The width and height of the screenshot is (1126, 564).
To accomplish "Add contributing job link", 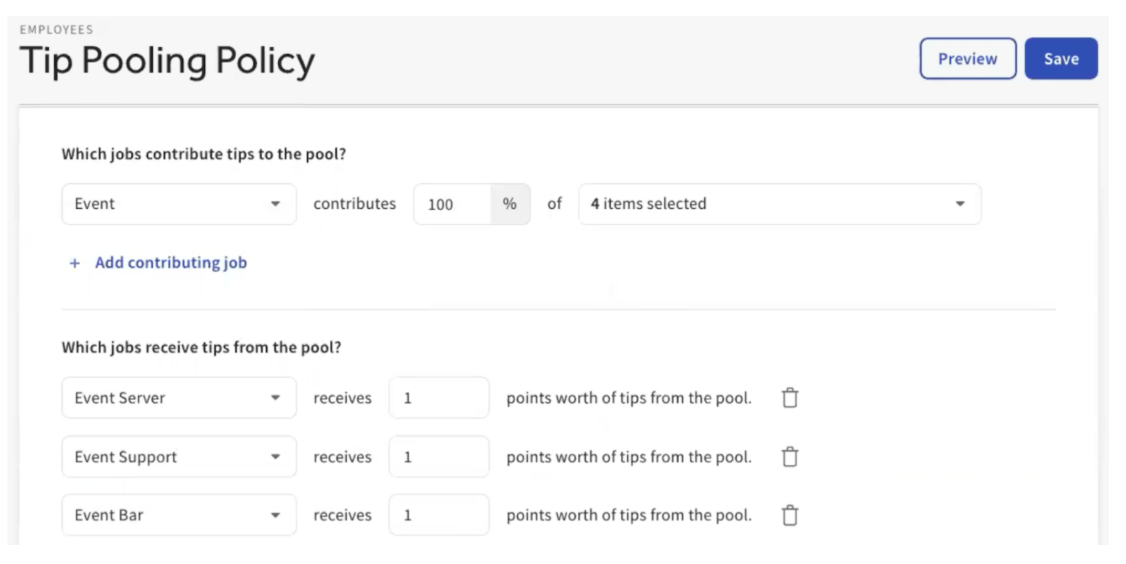I will 171,262.
